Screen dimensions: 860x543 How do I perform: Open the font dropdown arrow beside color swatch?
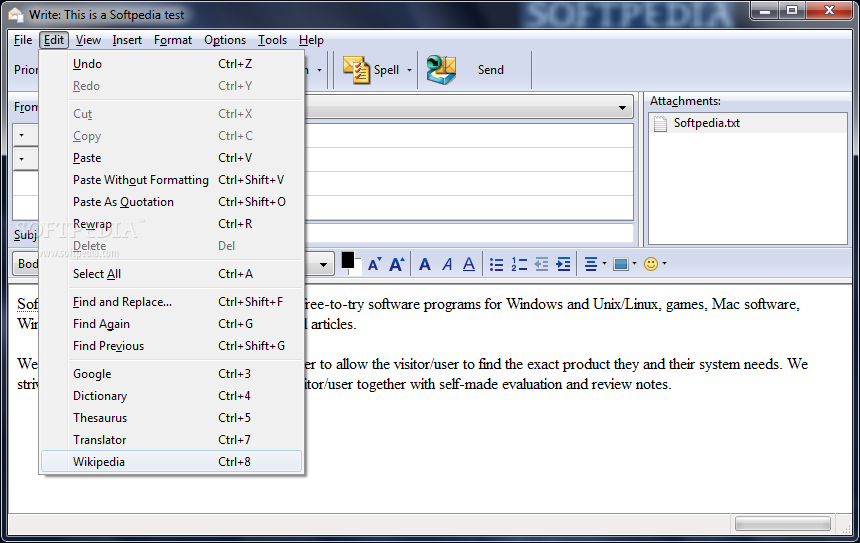pos(324,265)
